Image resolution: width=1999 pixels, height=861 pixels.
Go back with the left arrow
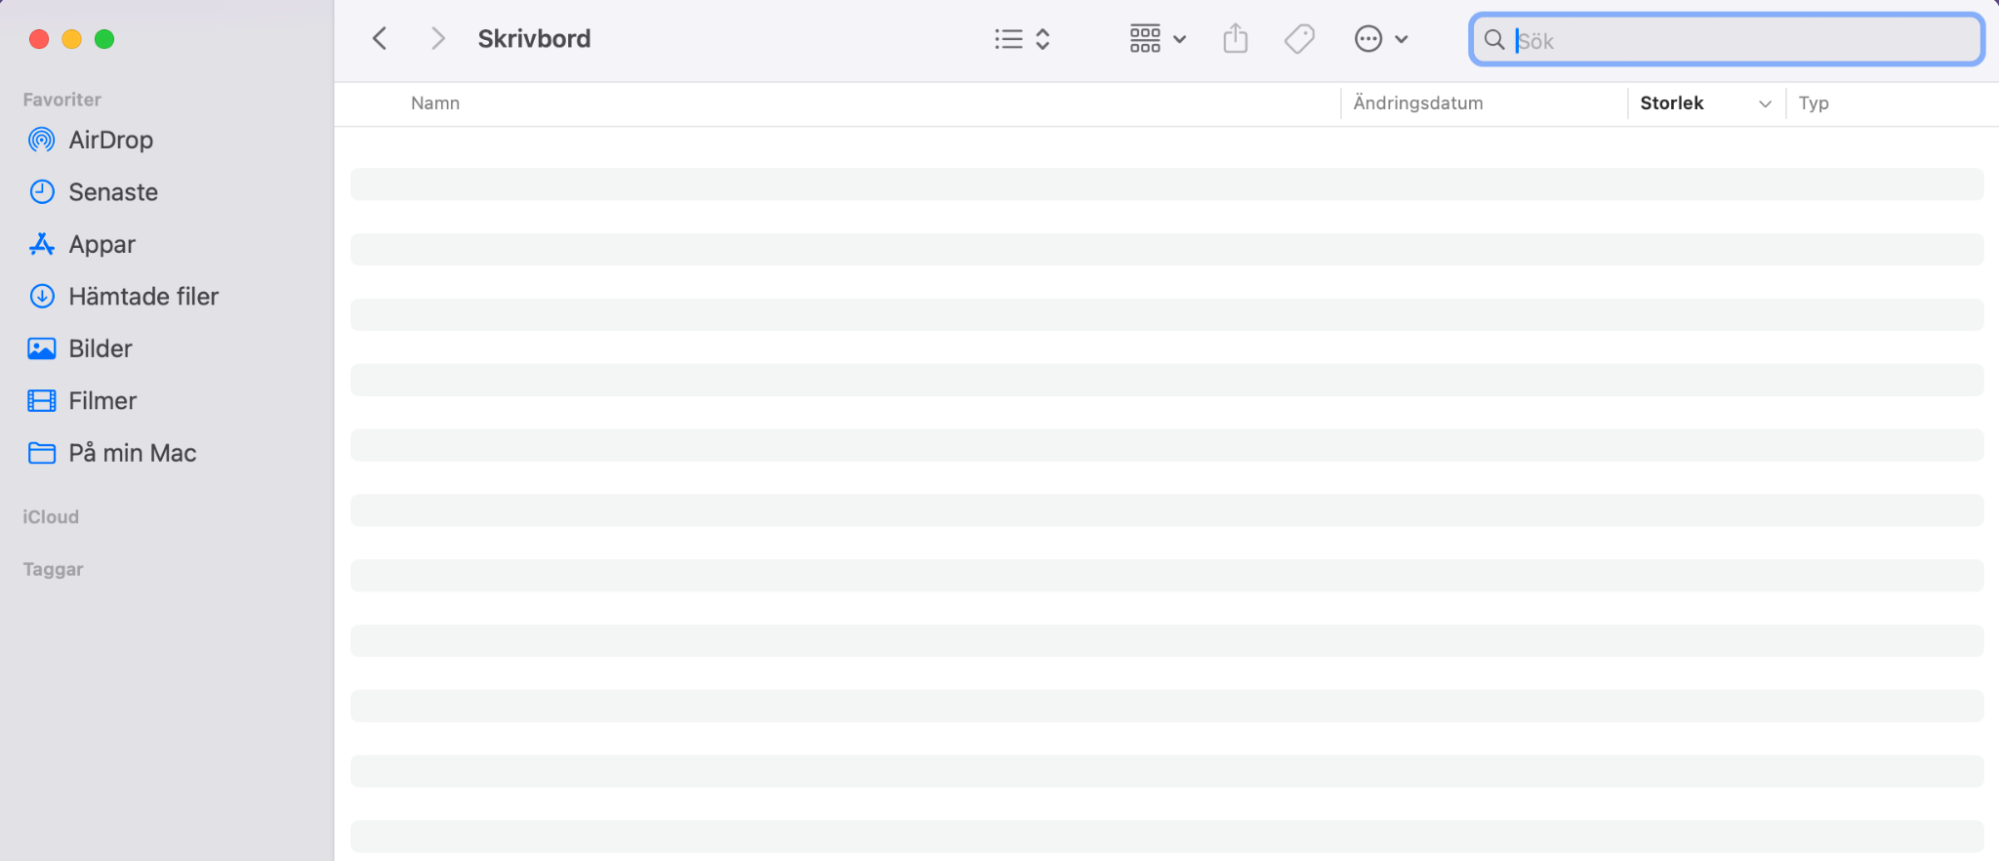tap(380, 39)
